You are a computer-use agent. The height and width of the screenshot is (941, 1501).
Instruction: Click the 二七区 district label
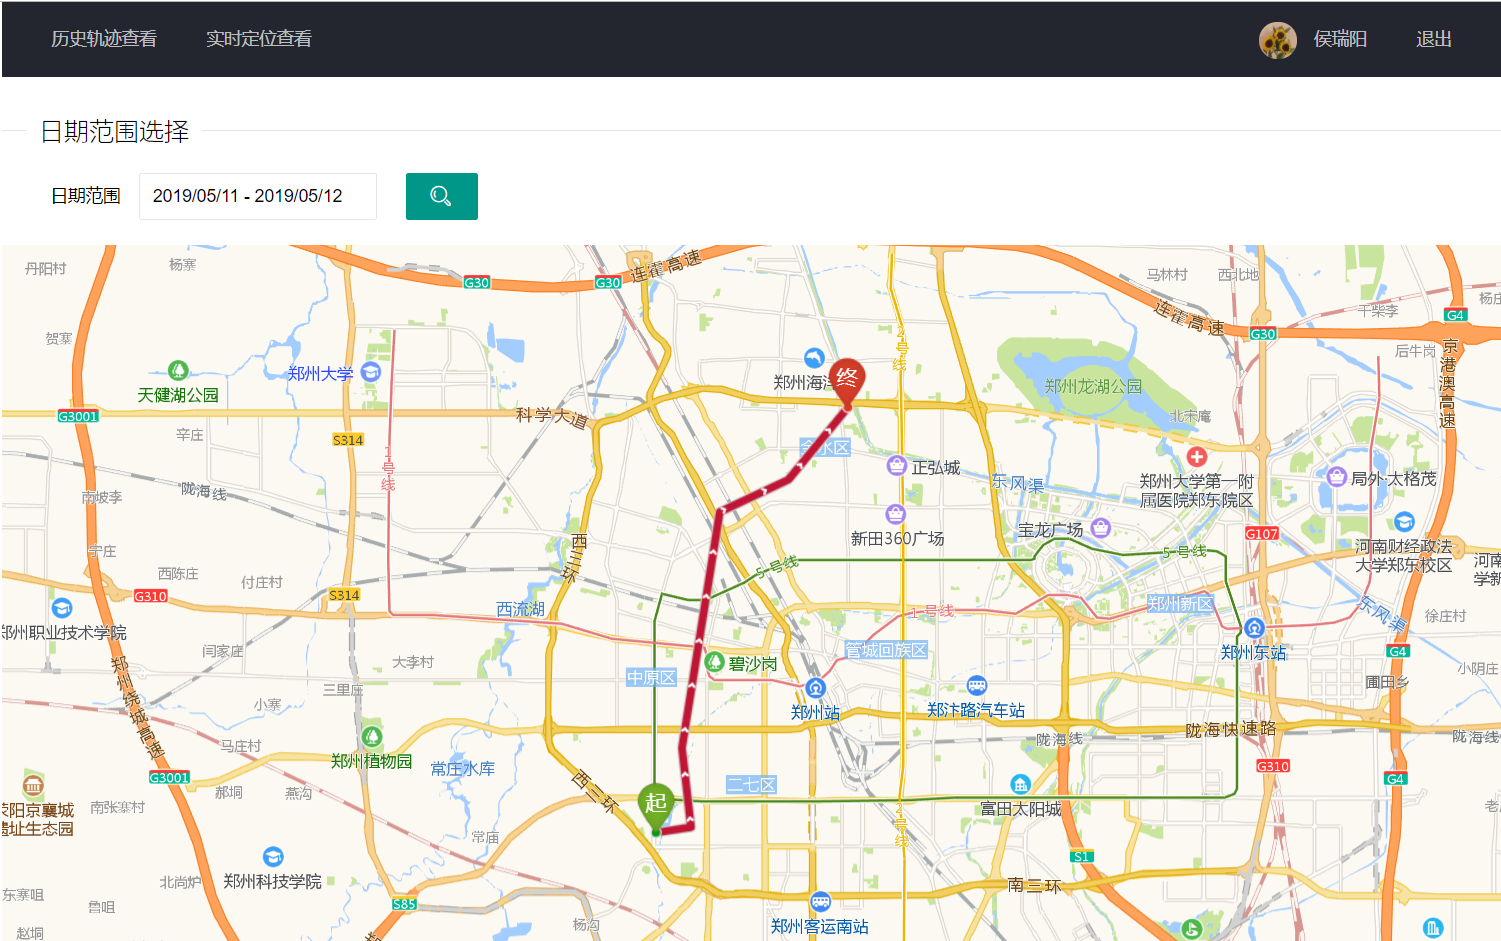tap(751, 785)
